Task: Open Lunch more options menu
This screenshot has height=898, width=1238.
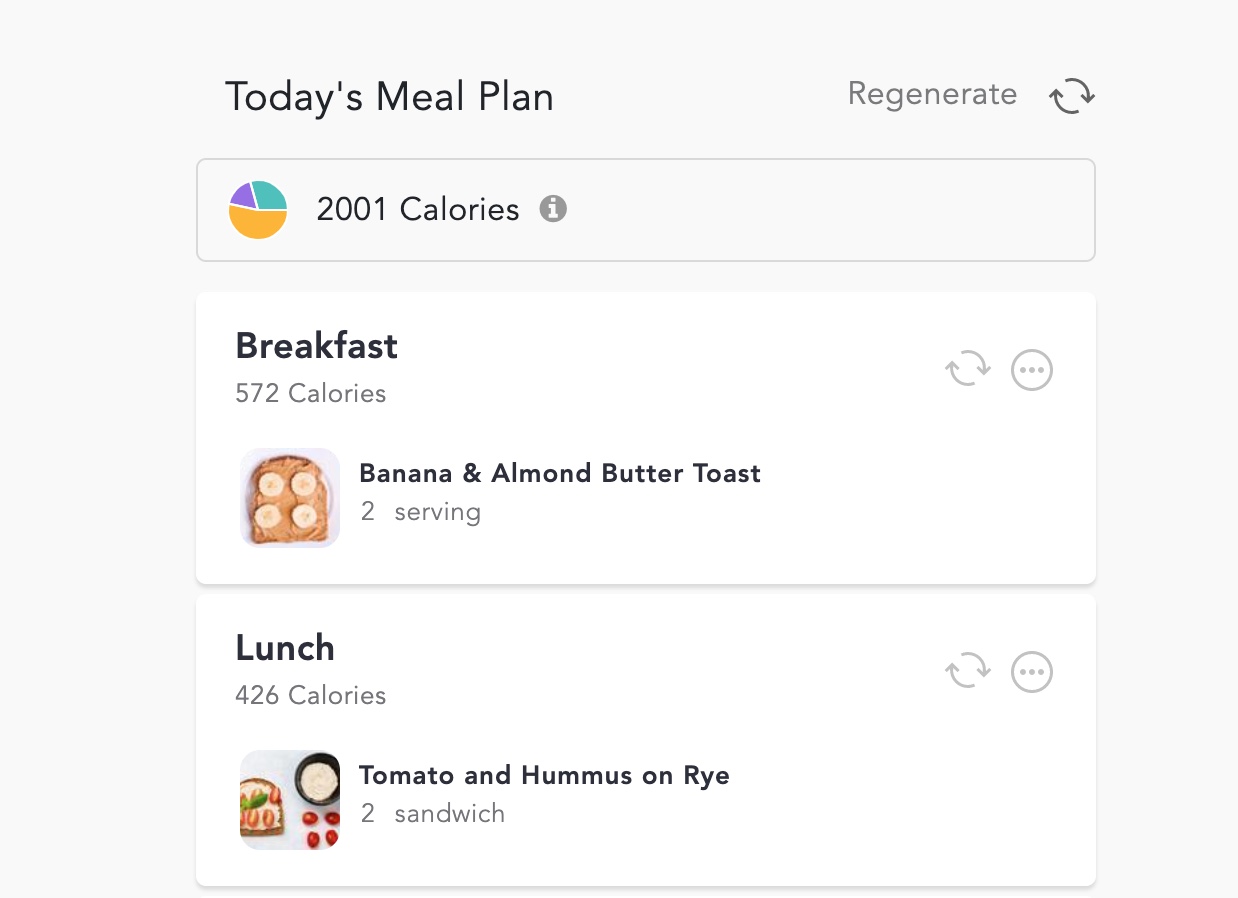Action: coord(1032,671)
